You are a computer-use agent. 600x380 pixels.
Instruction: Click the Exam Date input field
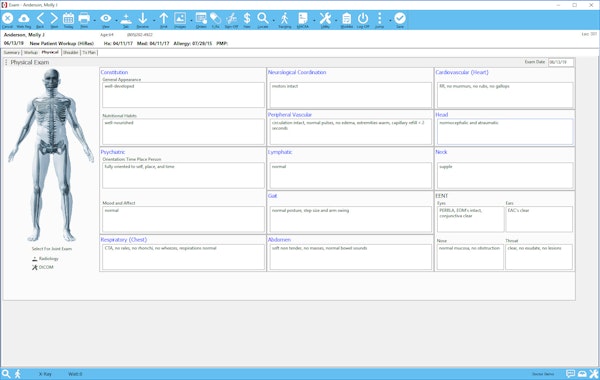coord(561,62)
